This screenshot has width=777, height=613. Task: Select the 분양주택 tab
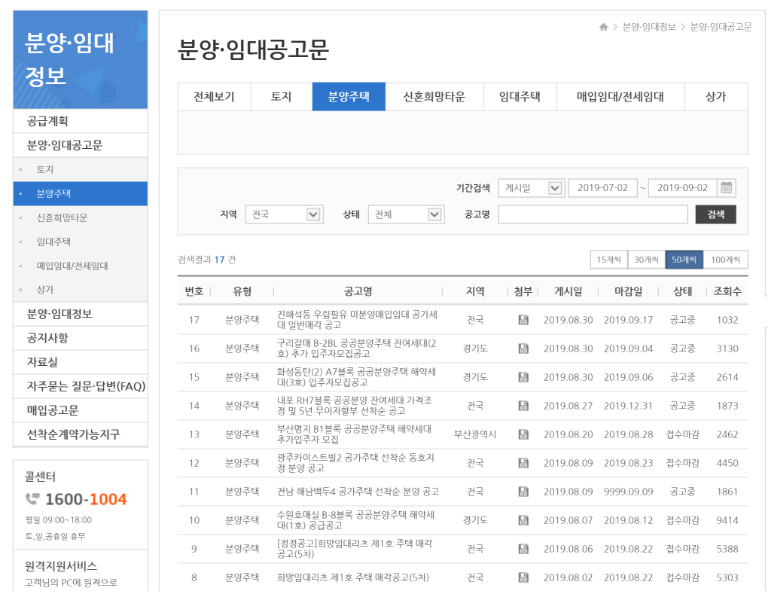click(x=349, y=97)
